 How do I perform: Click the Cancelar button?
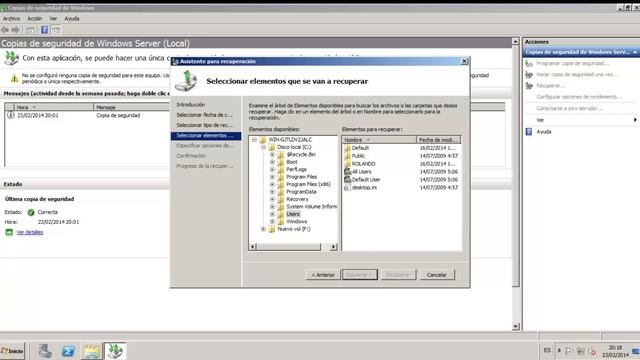click(x=436, y=275)
